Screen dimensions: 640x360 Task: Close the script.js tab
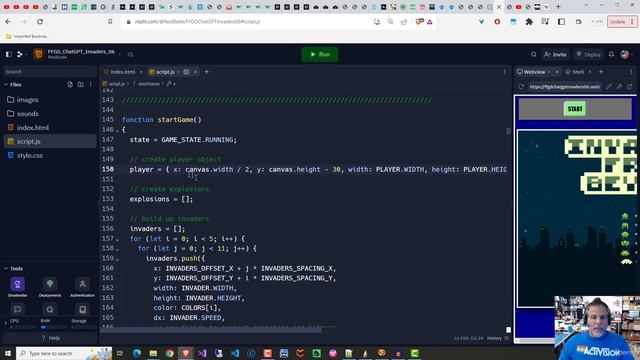click(196, 72)
